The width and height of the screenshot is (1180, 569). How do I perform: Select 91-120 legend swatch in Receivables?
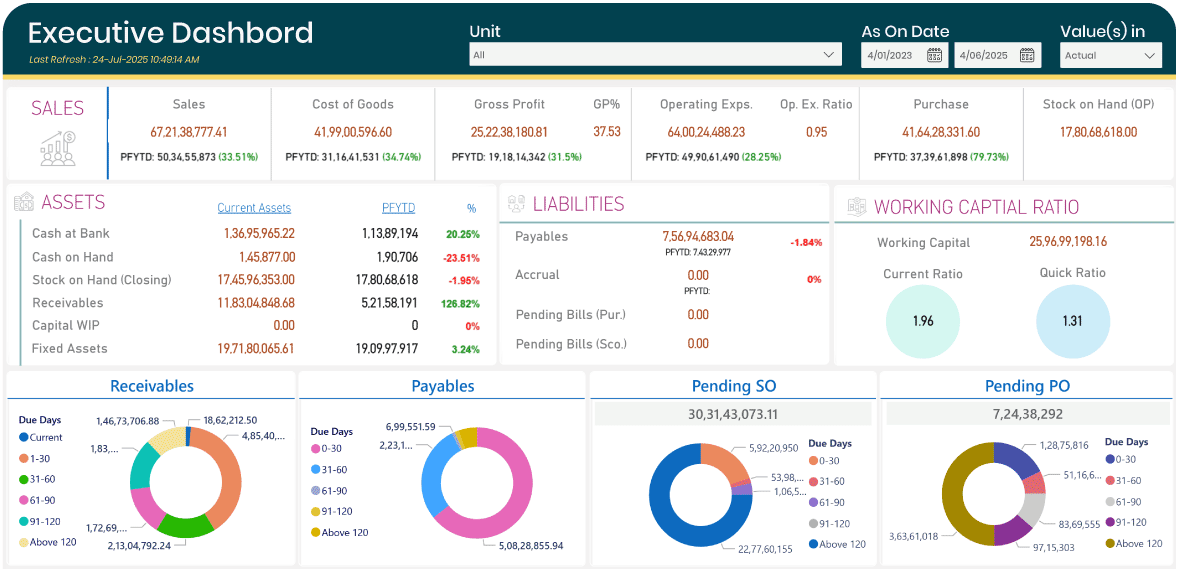[23, 522]
